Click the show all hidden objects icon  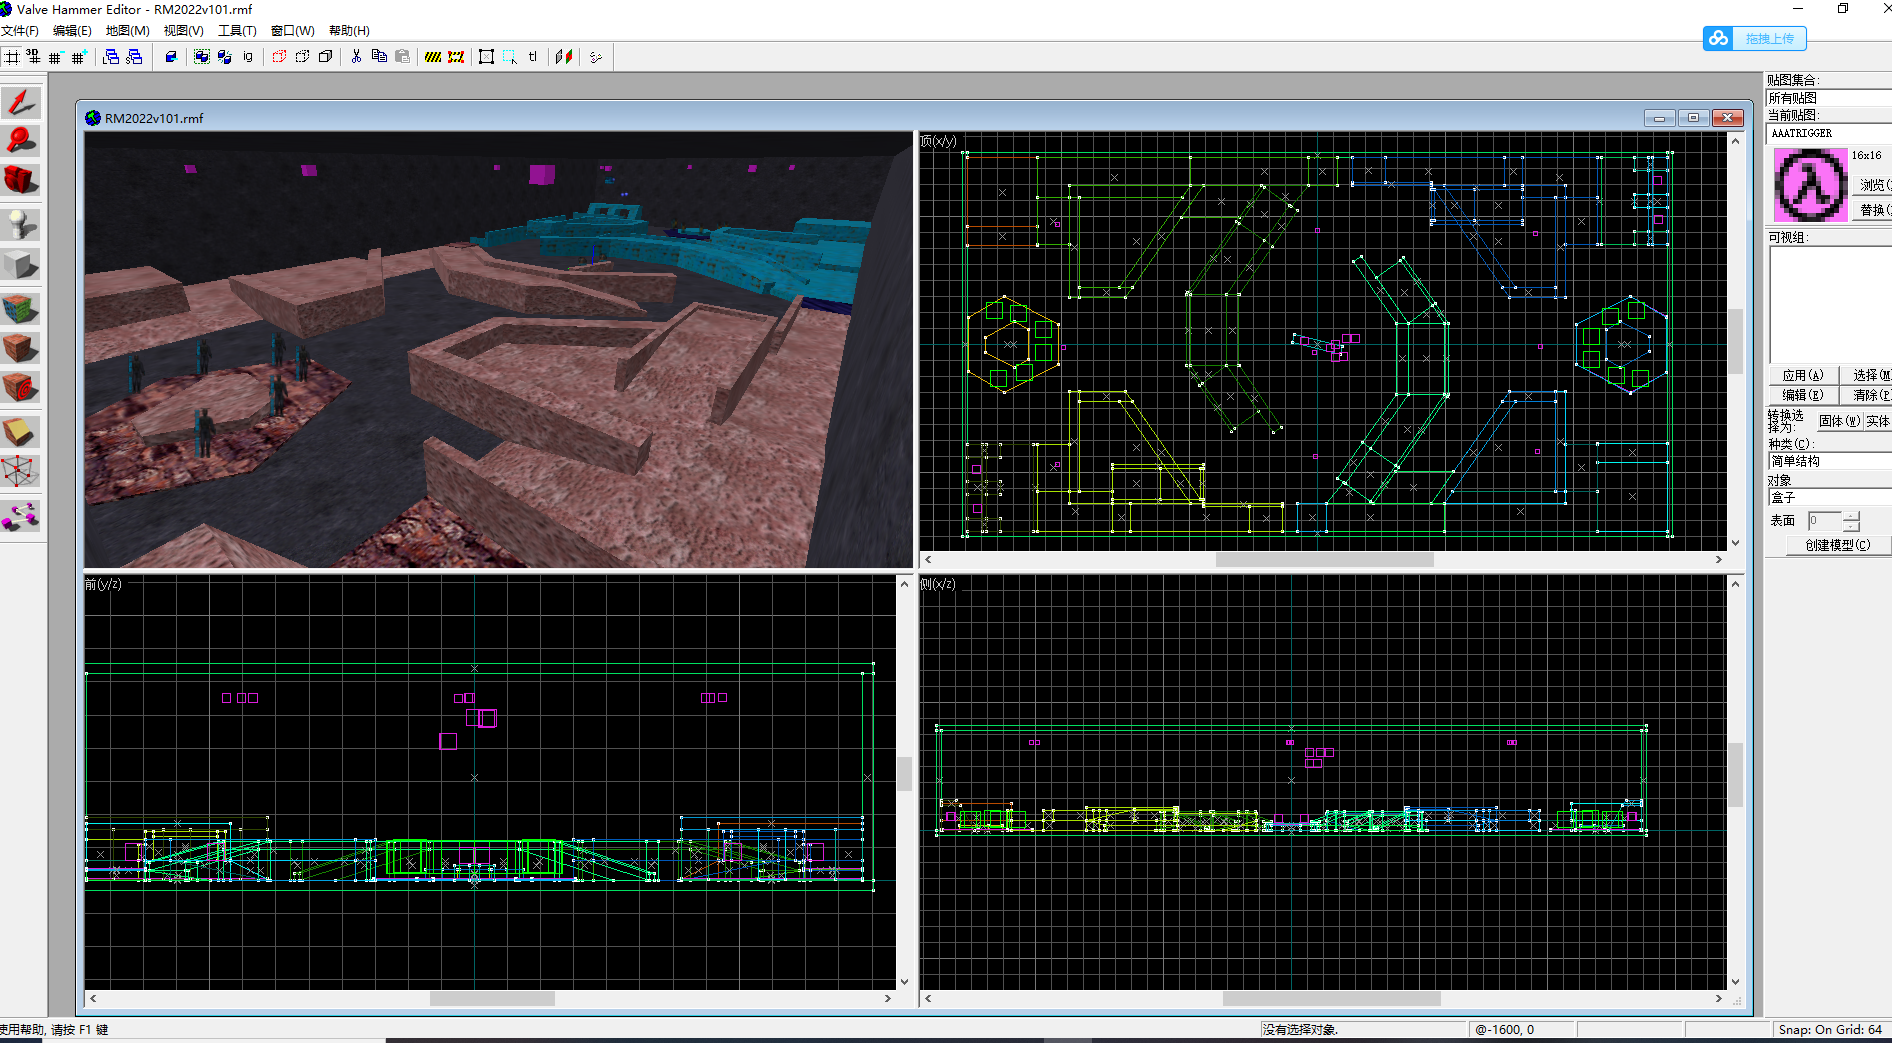325,57
